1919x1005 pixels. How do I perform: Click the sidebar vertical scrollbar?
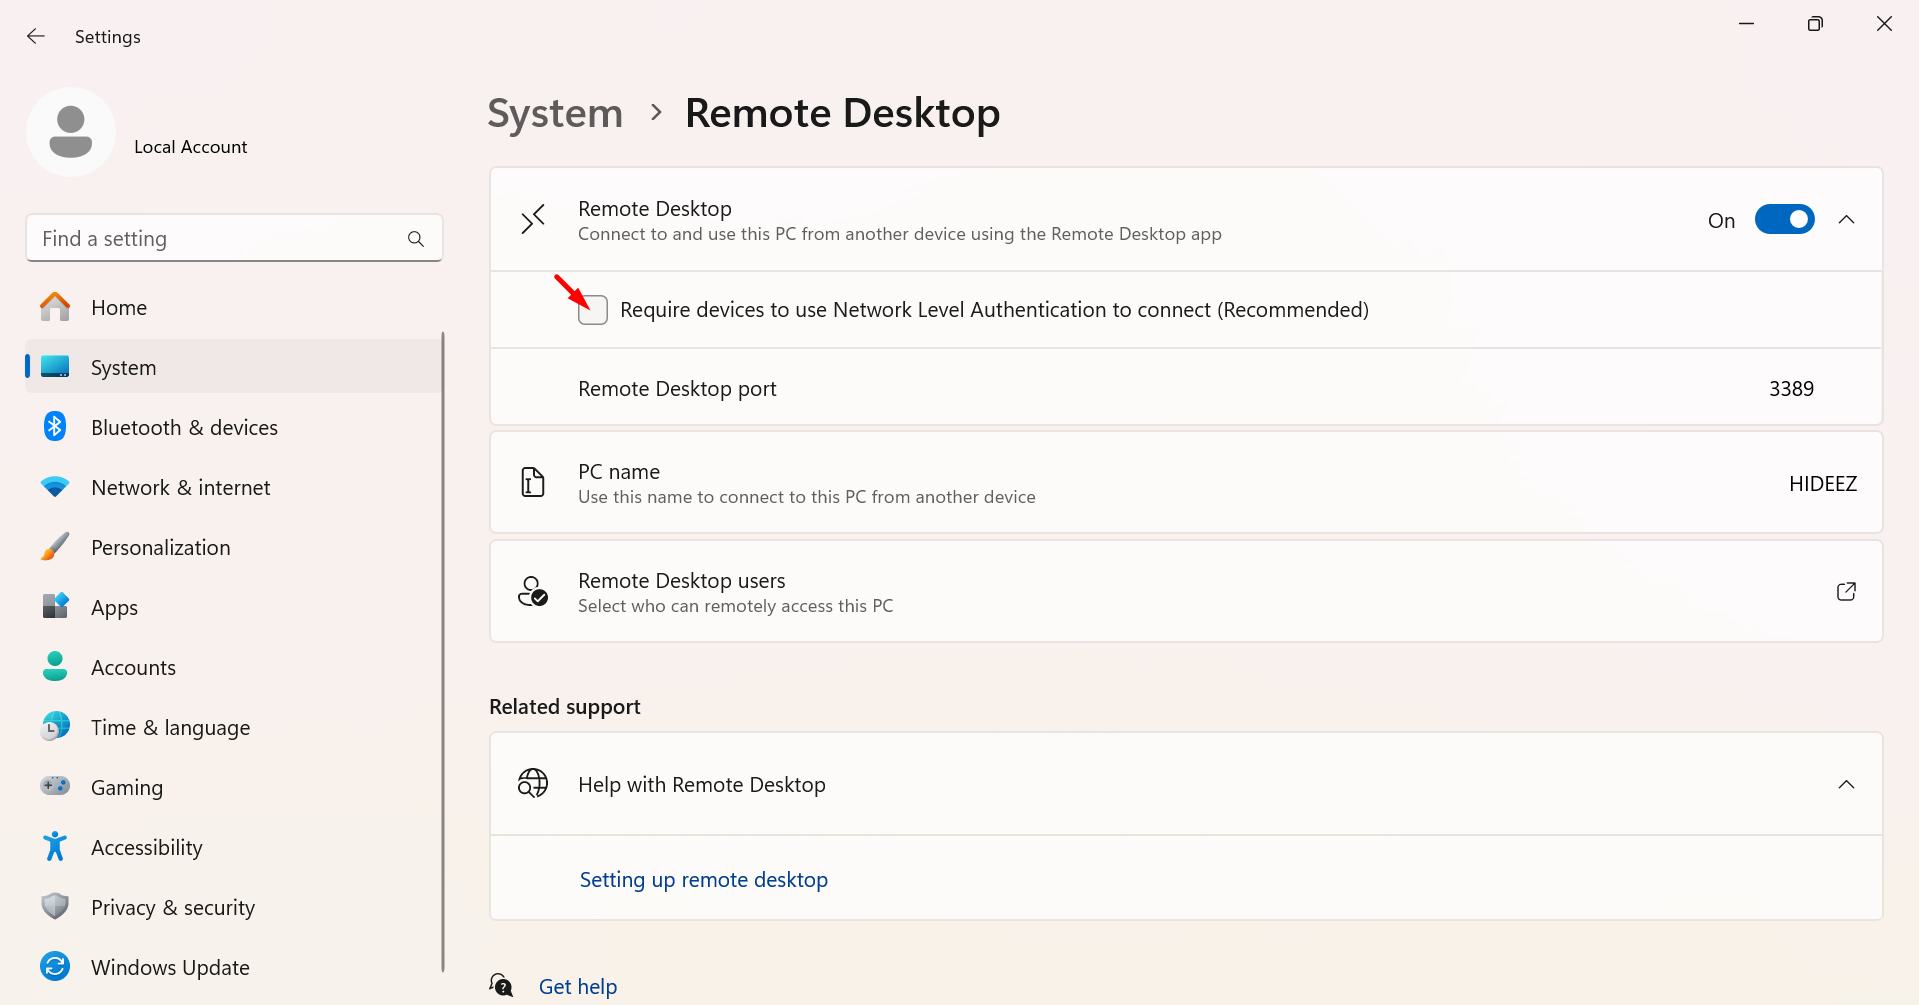pos(442,650)
